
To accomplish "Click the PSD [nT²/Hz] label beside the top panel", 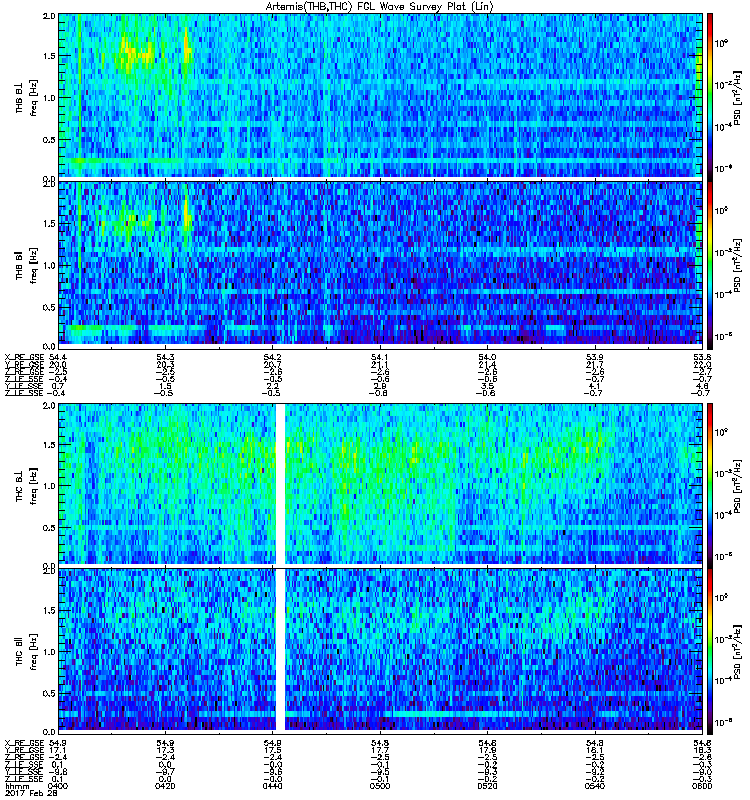I will [x=737, y=97].
